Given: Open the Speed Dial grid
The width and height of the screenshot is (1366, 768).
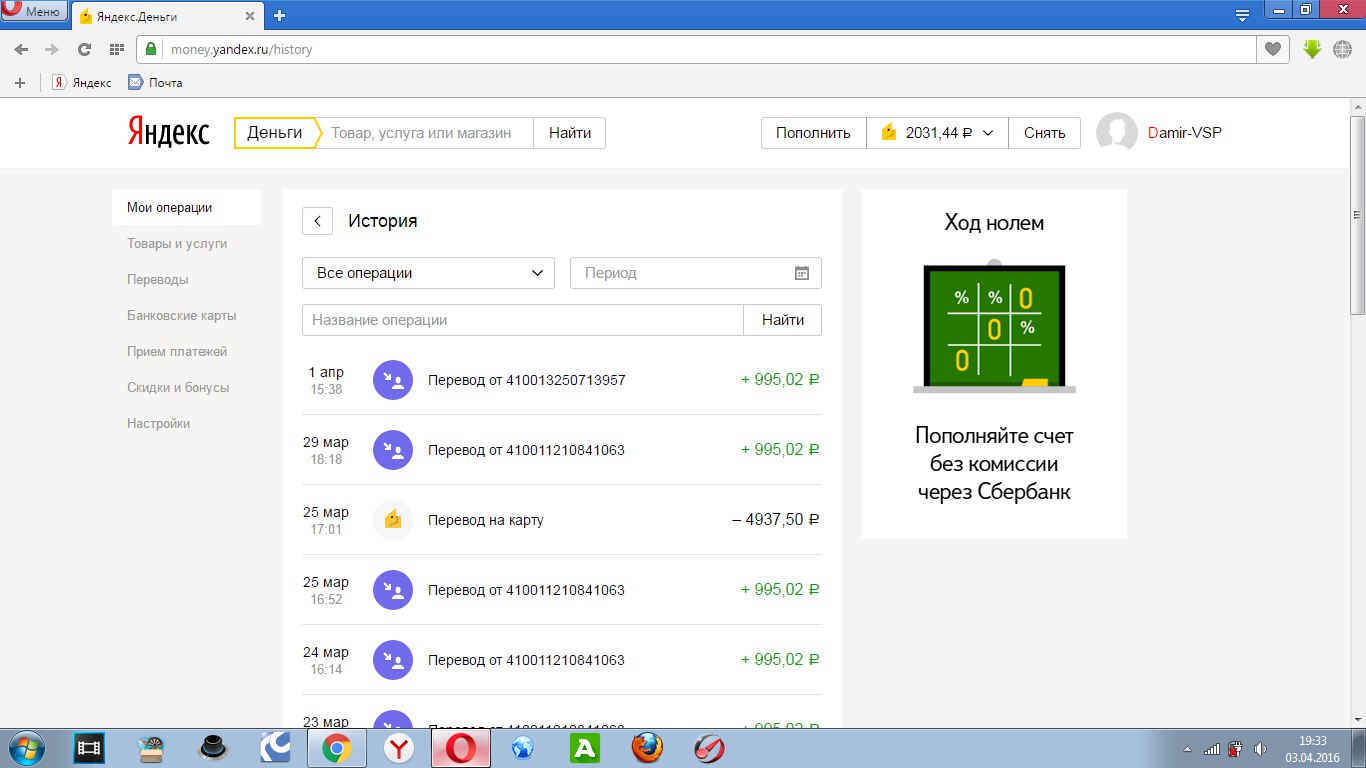Looking at the screenshot, I should pos(116,49).
